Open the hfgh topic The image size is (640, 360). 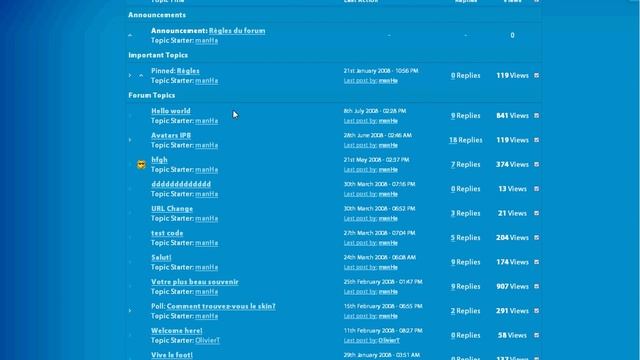tap(159, 160)
